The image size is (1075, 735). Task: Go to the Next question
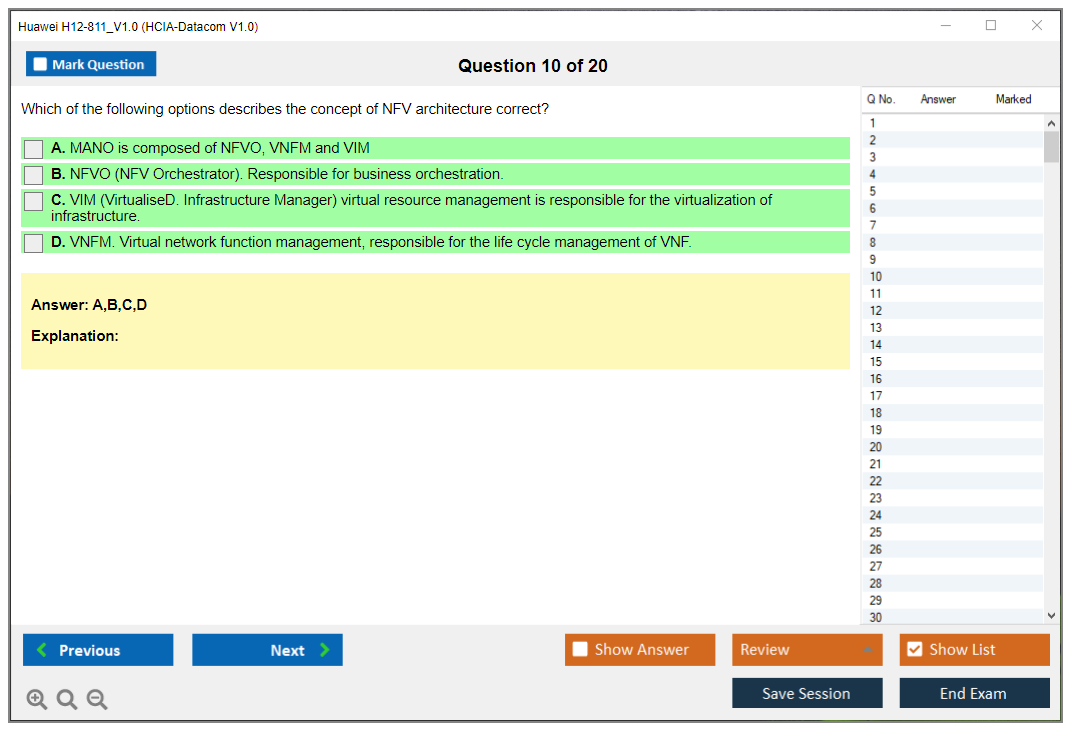coord(267,650)
